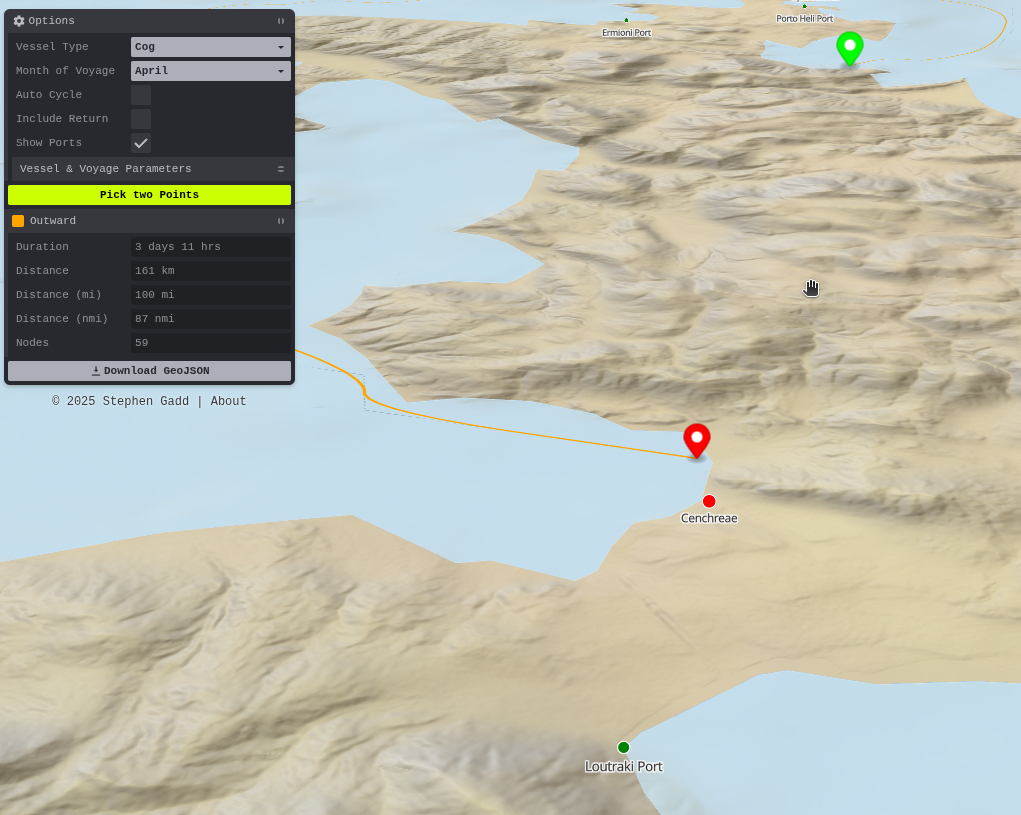Click the orange Outward color swatch
Viewport: 1021px width, 815px height.
click(18, 221)
